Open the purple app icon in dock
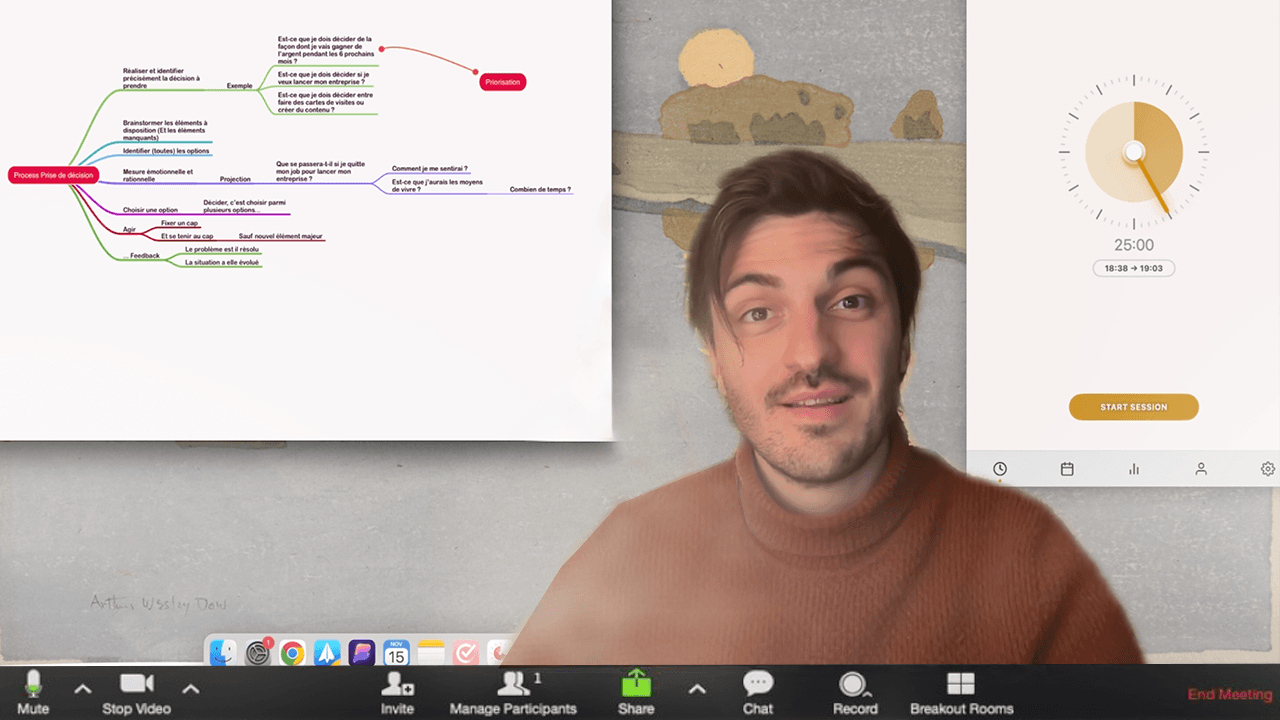This screenshot has width=1280, height=720. click(x=362, y=653)
